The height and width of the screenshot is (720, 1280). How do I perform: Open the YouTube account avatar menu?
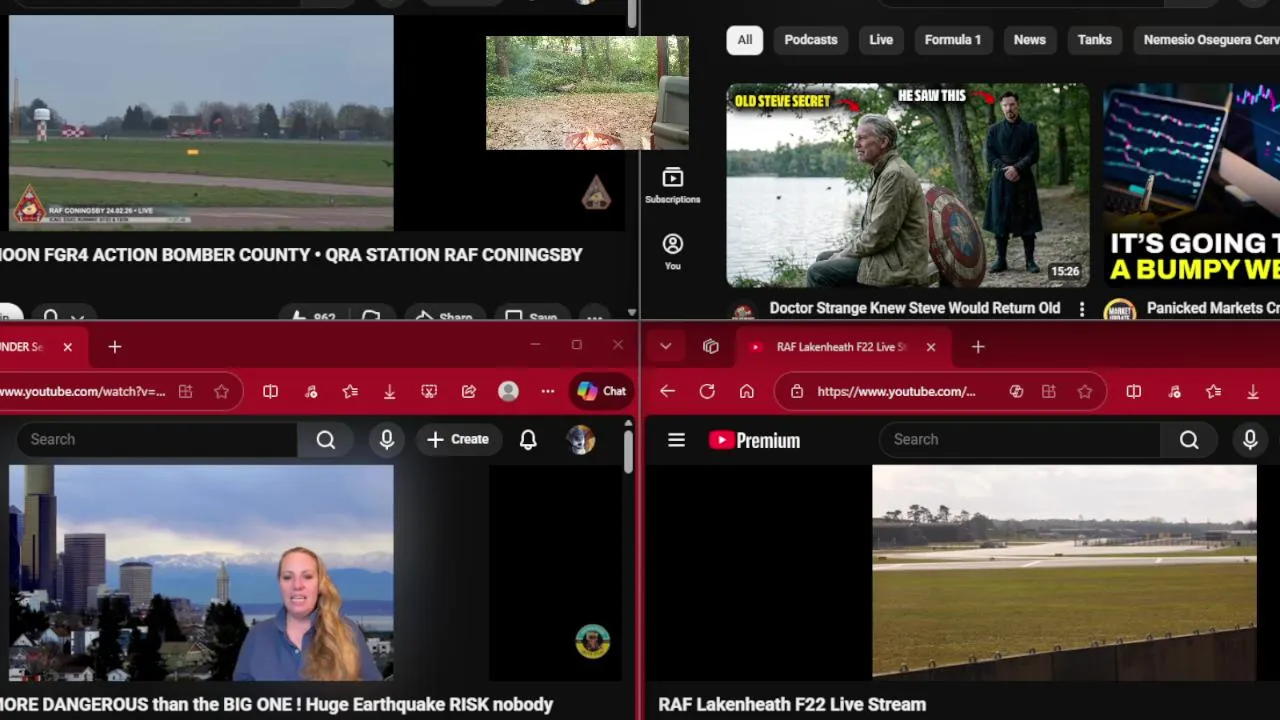(x=581, y=440)
